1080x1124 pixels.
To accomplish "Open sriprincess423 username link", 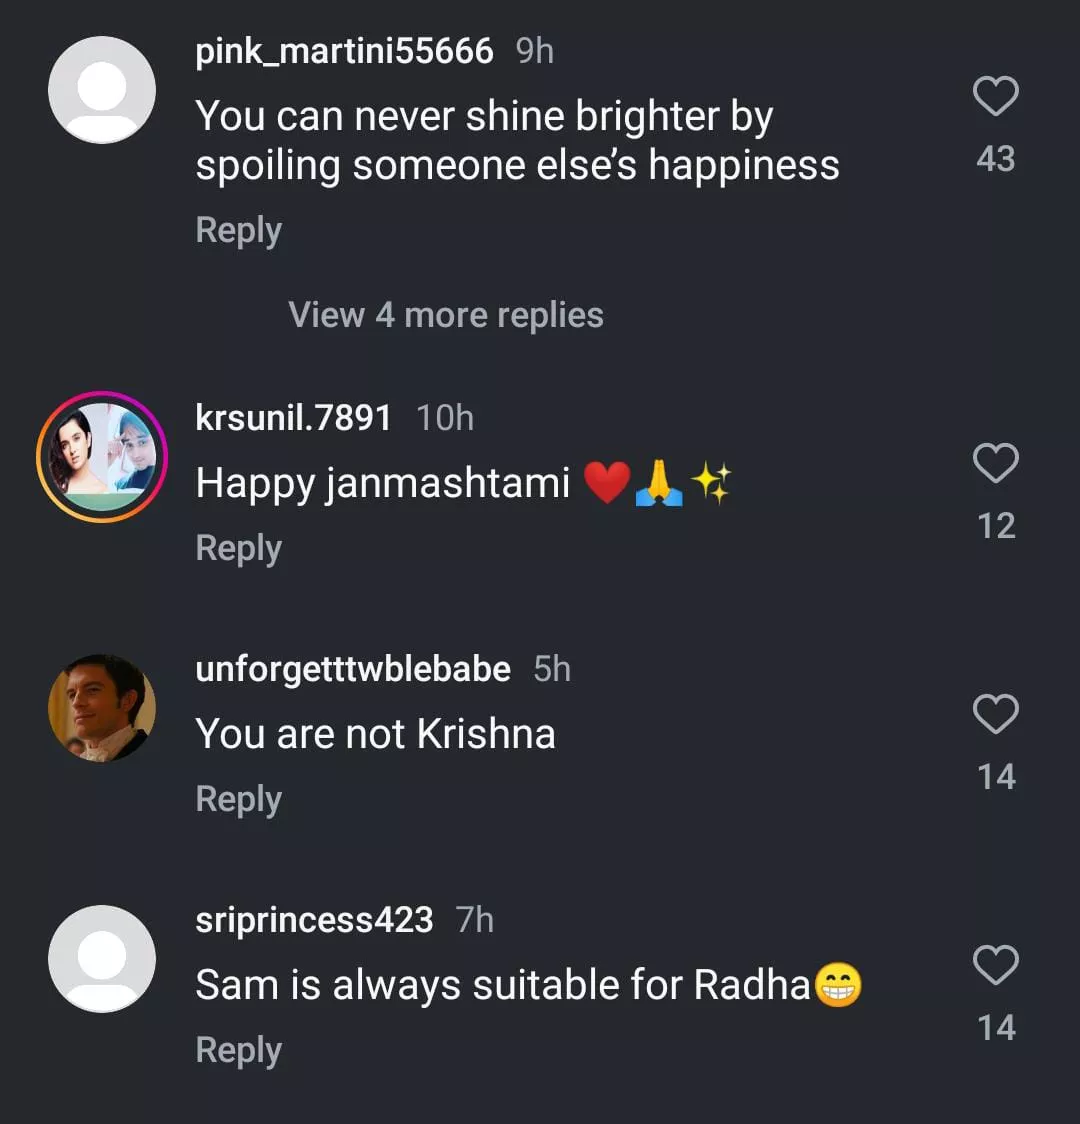I will 314,919.
